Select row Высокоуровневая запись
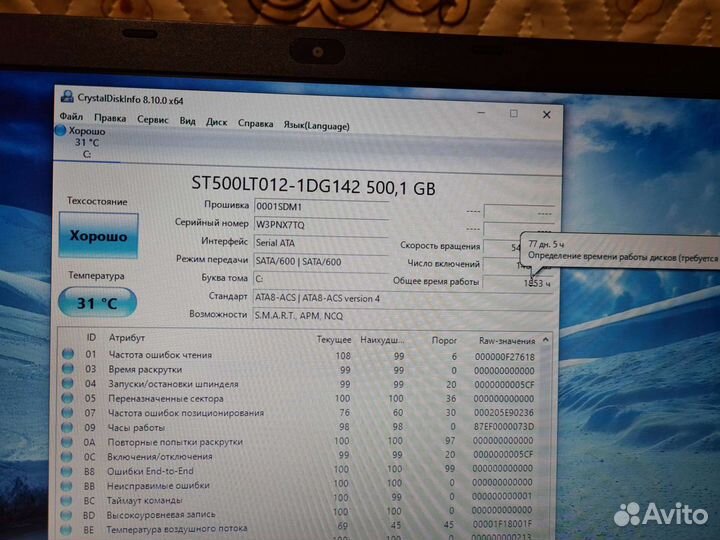The image size is (720, 540). [x=298, y=512]
